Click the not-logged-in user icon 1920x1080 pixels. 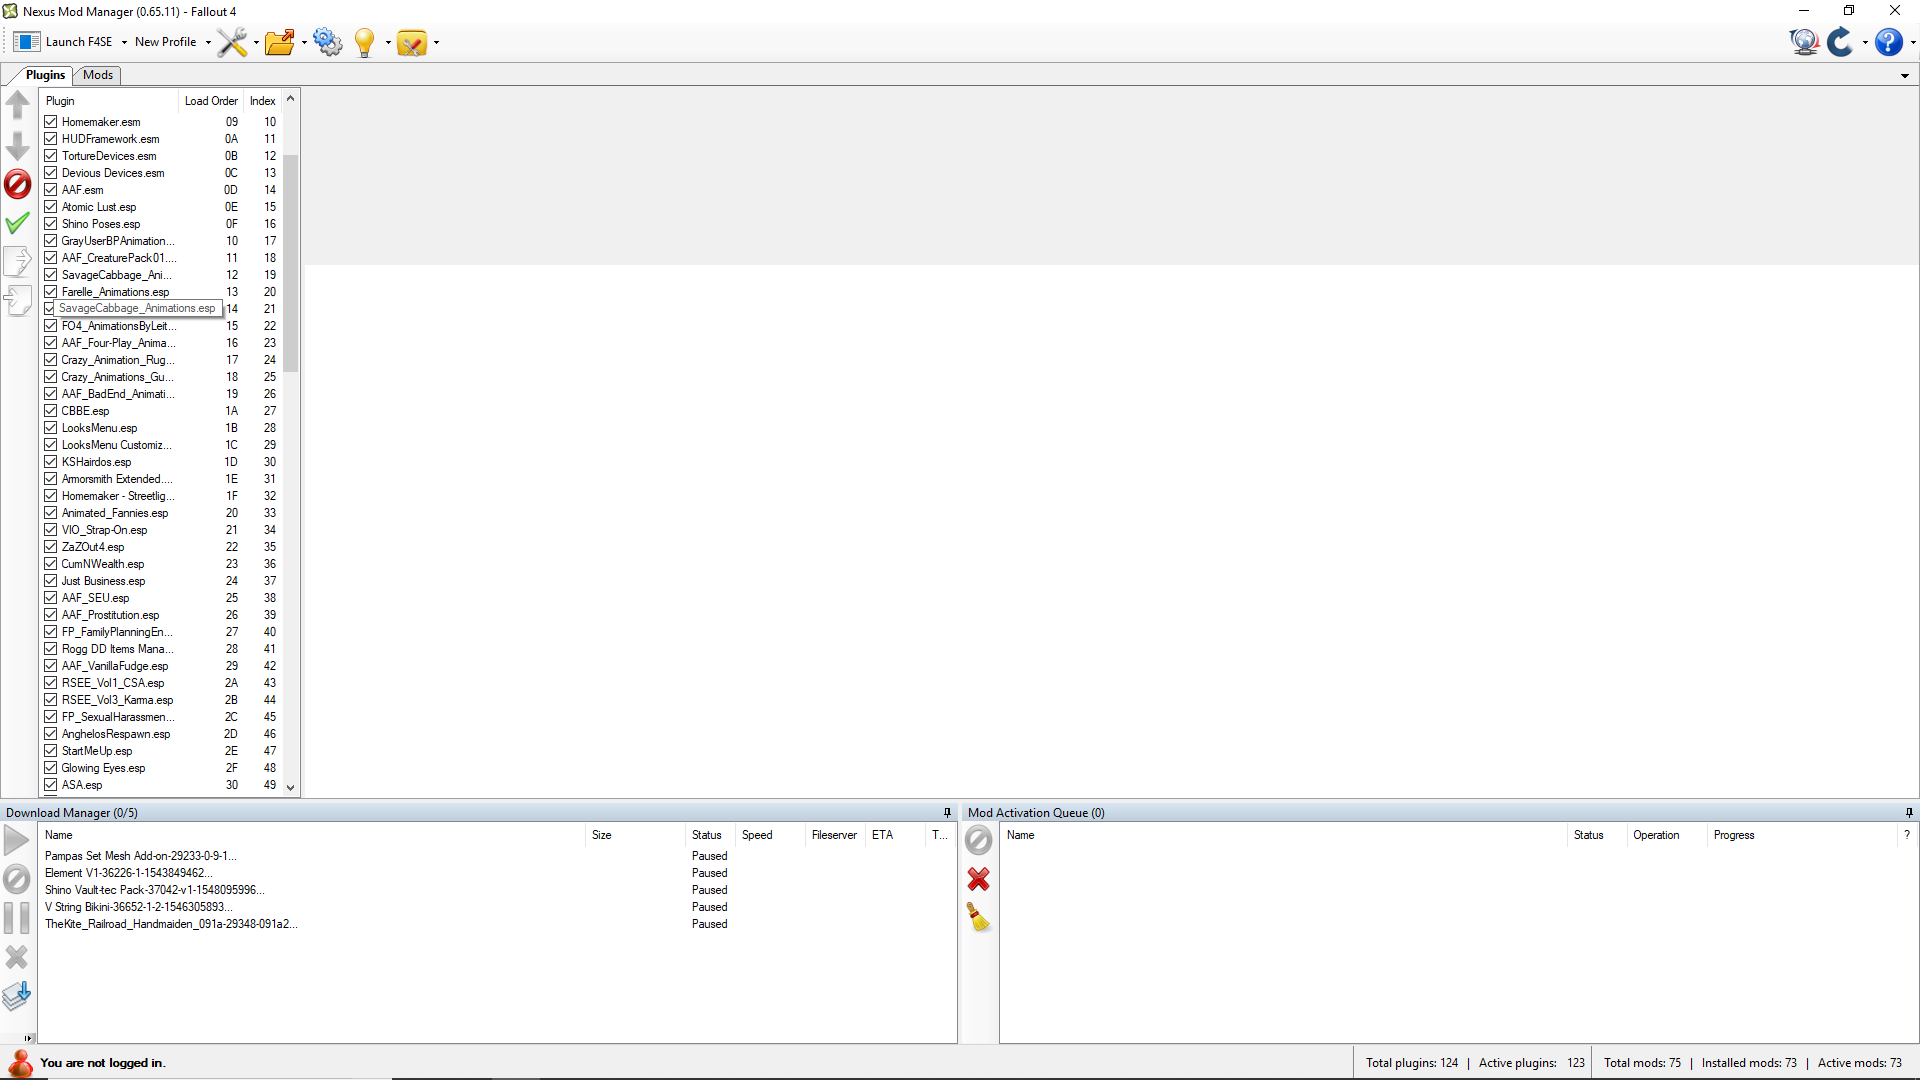(20, 1062)
